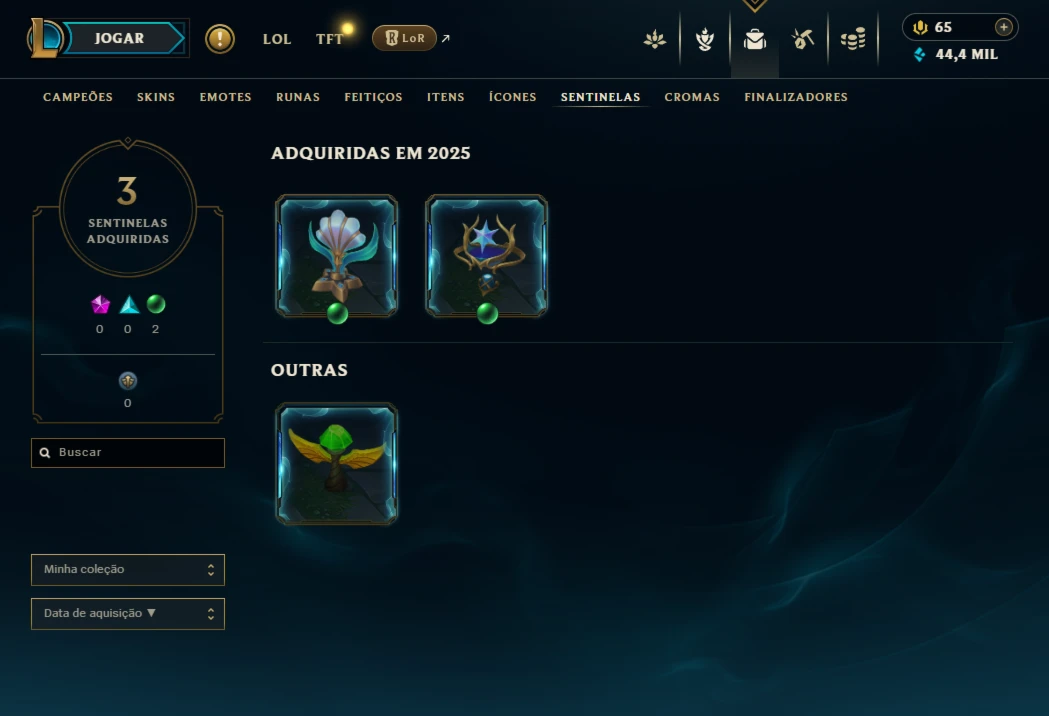Switch to the Skins tab
Screen dimensions: 1049x716
[x=156, y=97]
